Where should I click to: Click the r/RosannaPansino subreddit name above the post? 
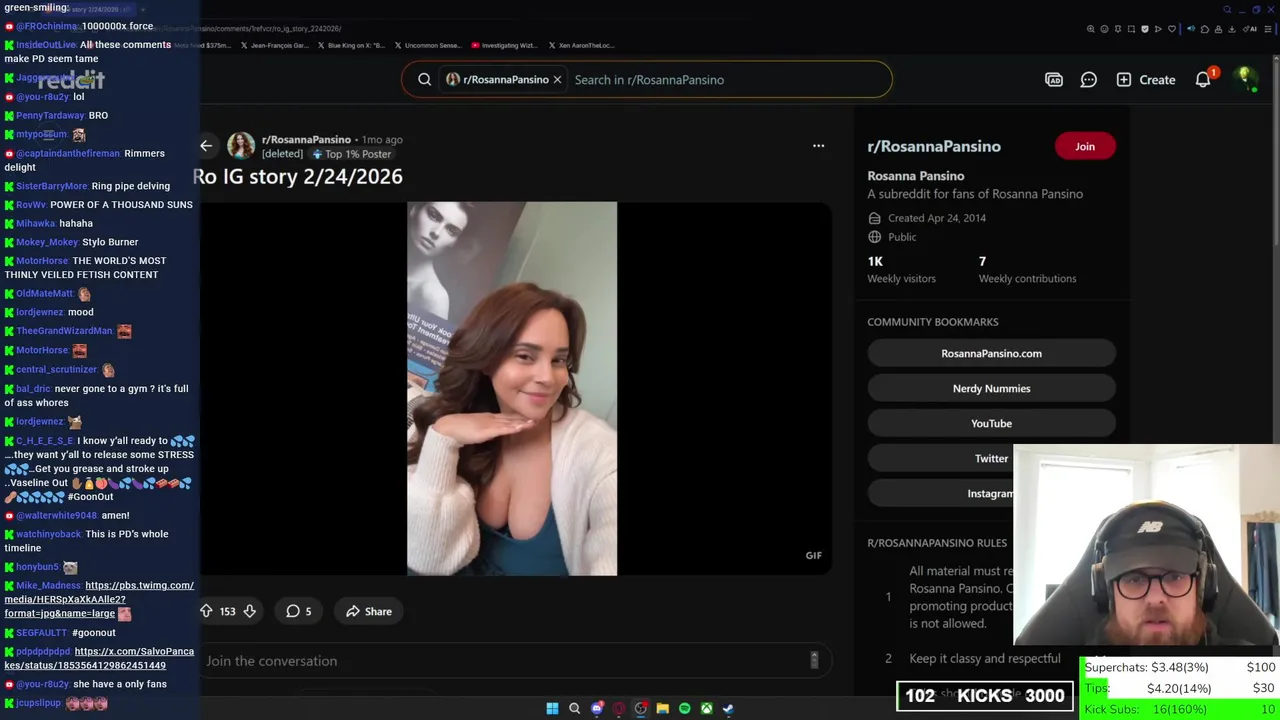coord(306,140)
